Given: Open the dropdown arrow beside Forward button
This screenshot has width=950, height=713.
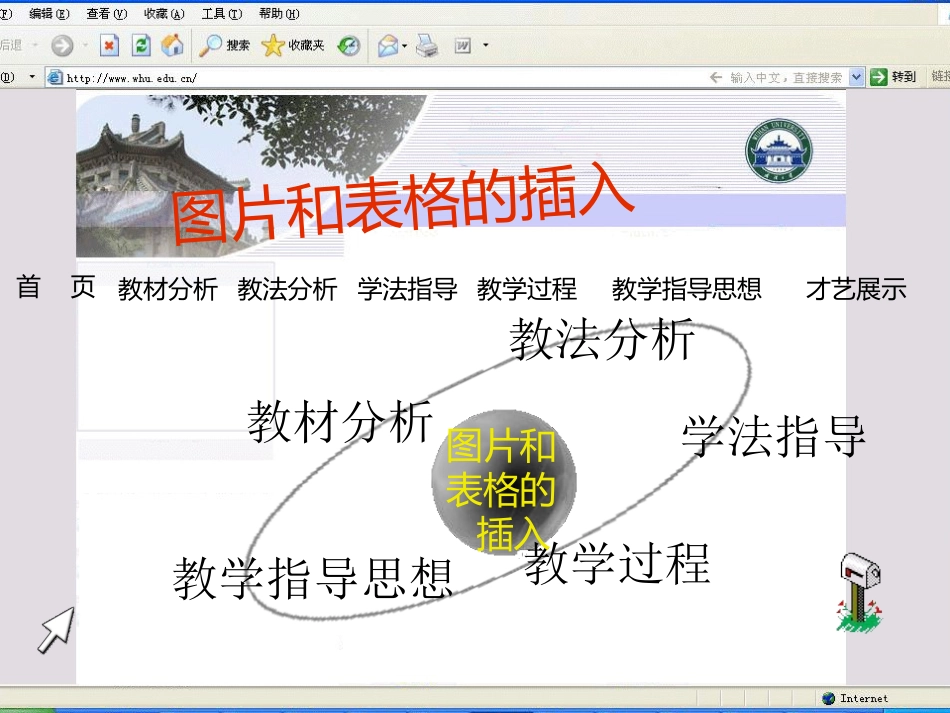Looking at the screenshot, I should pos(85,45).
